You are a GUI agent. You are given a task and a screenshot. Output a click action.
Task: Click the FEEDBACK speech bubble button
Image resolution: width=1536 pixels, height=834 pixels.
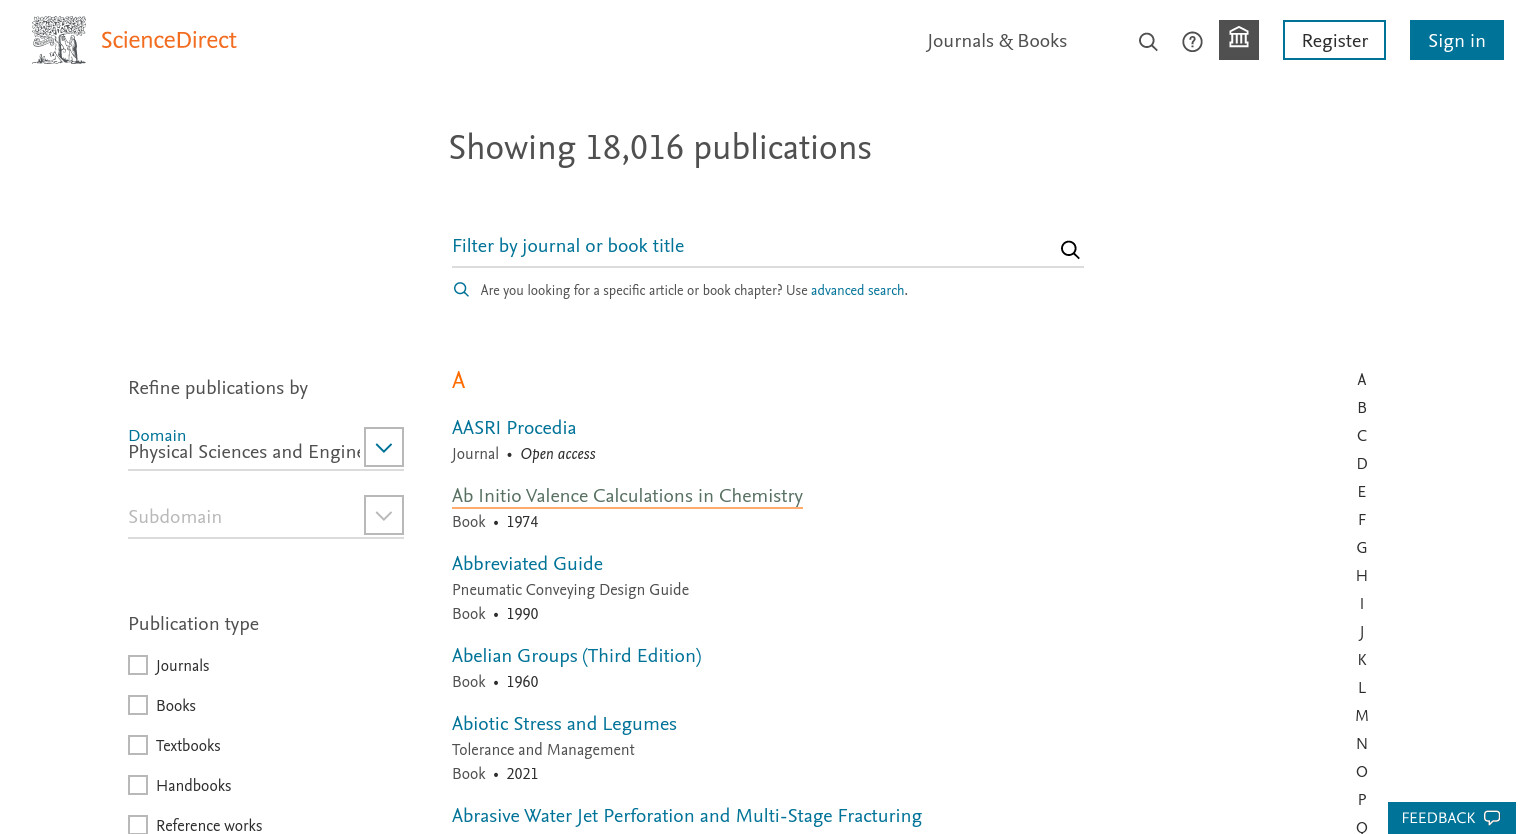pos(1451,818)
